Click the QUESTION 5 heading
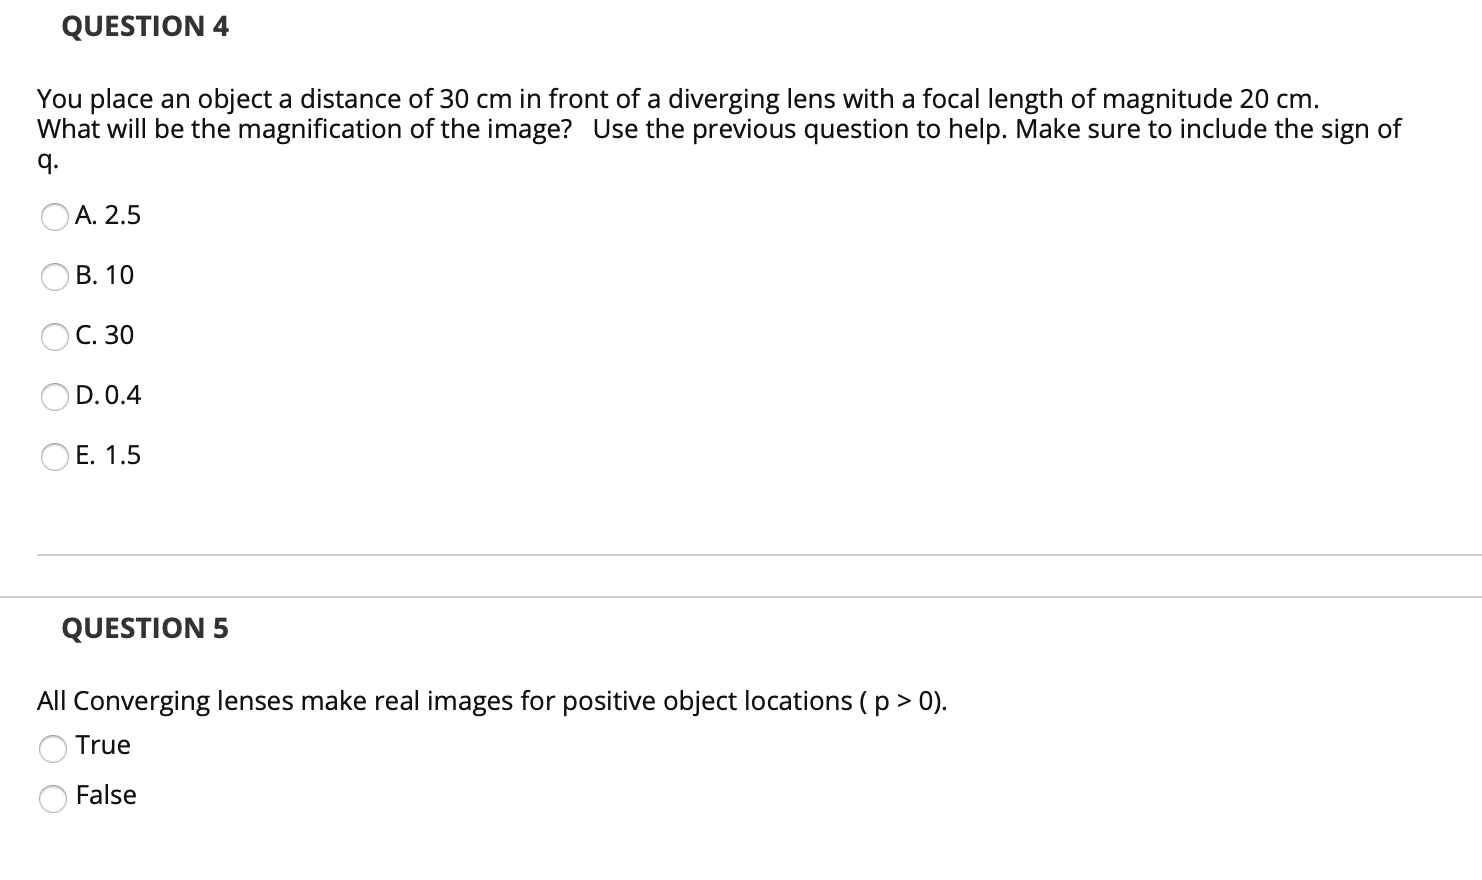The image size is (1482, 880). coord(145,628)
